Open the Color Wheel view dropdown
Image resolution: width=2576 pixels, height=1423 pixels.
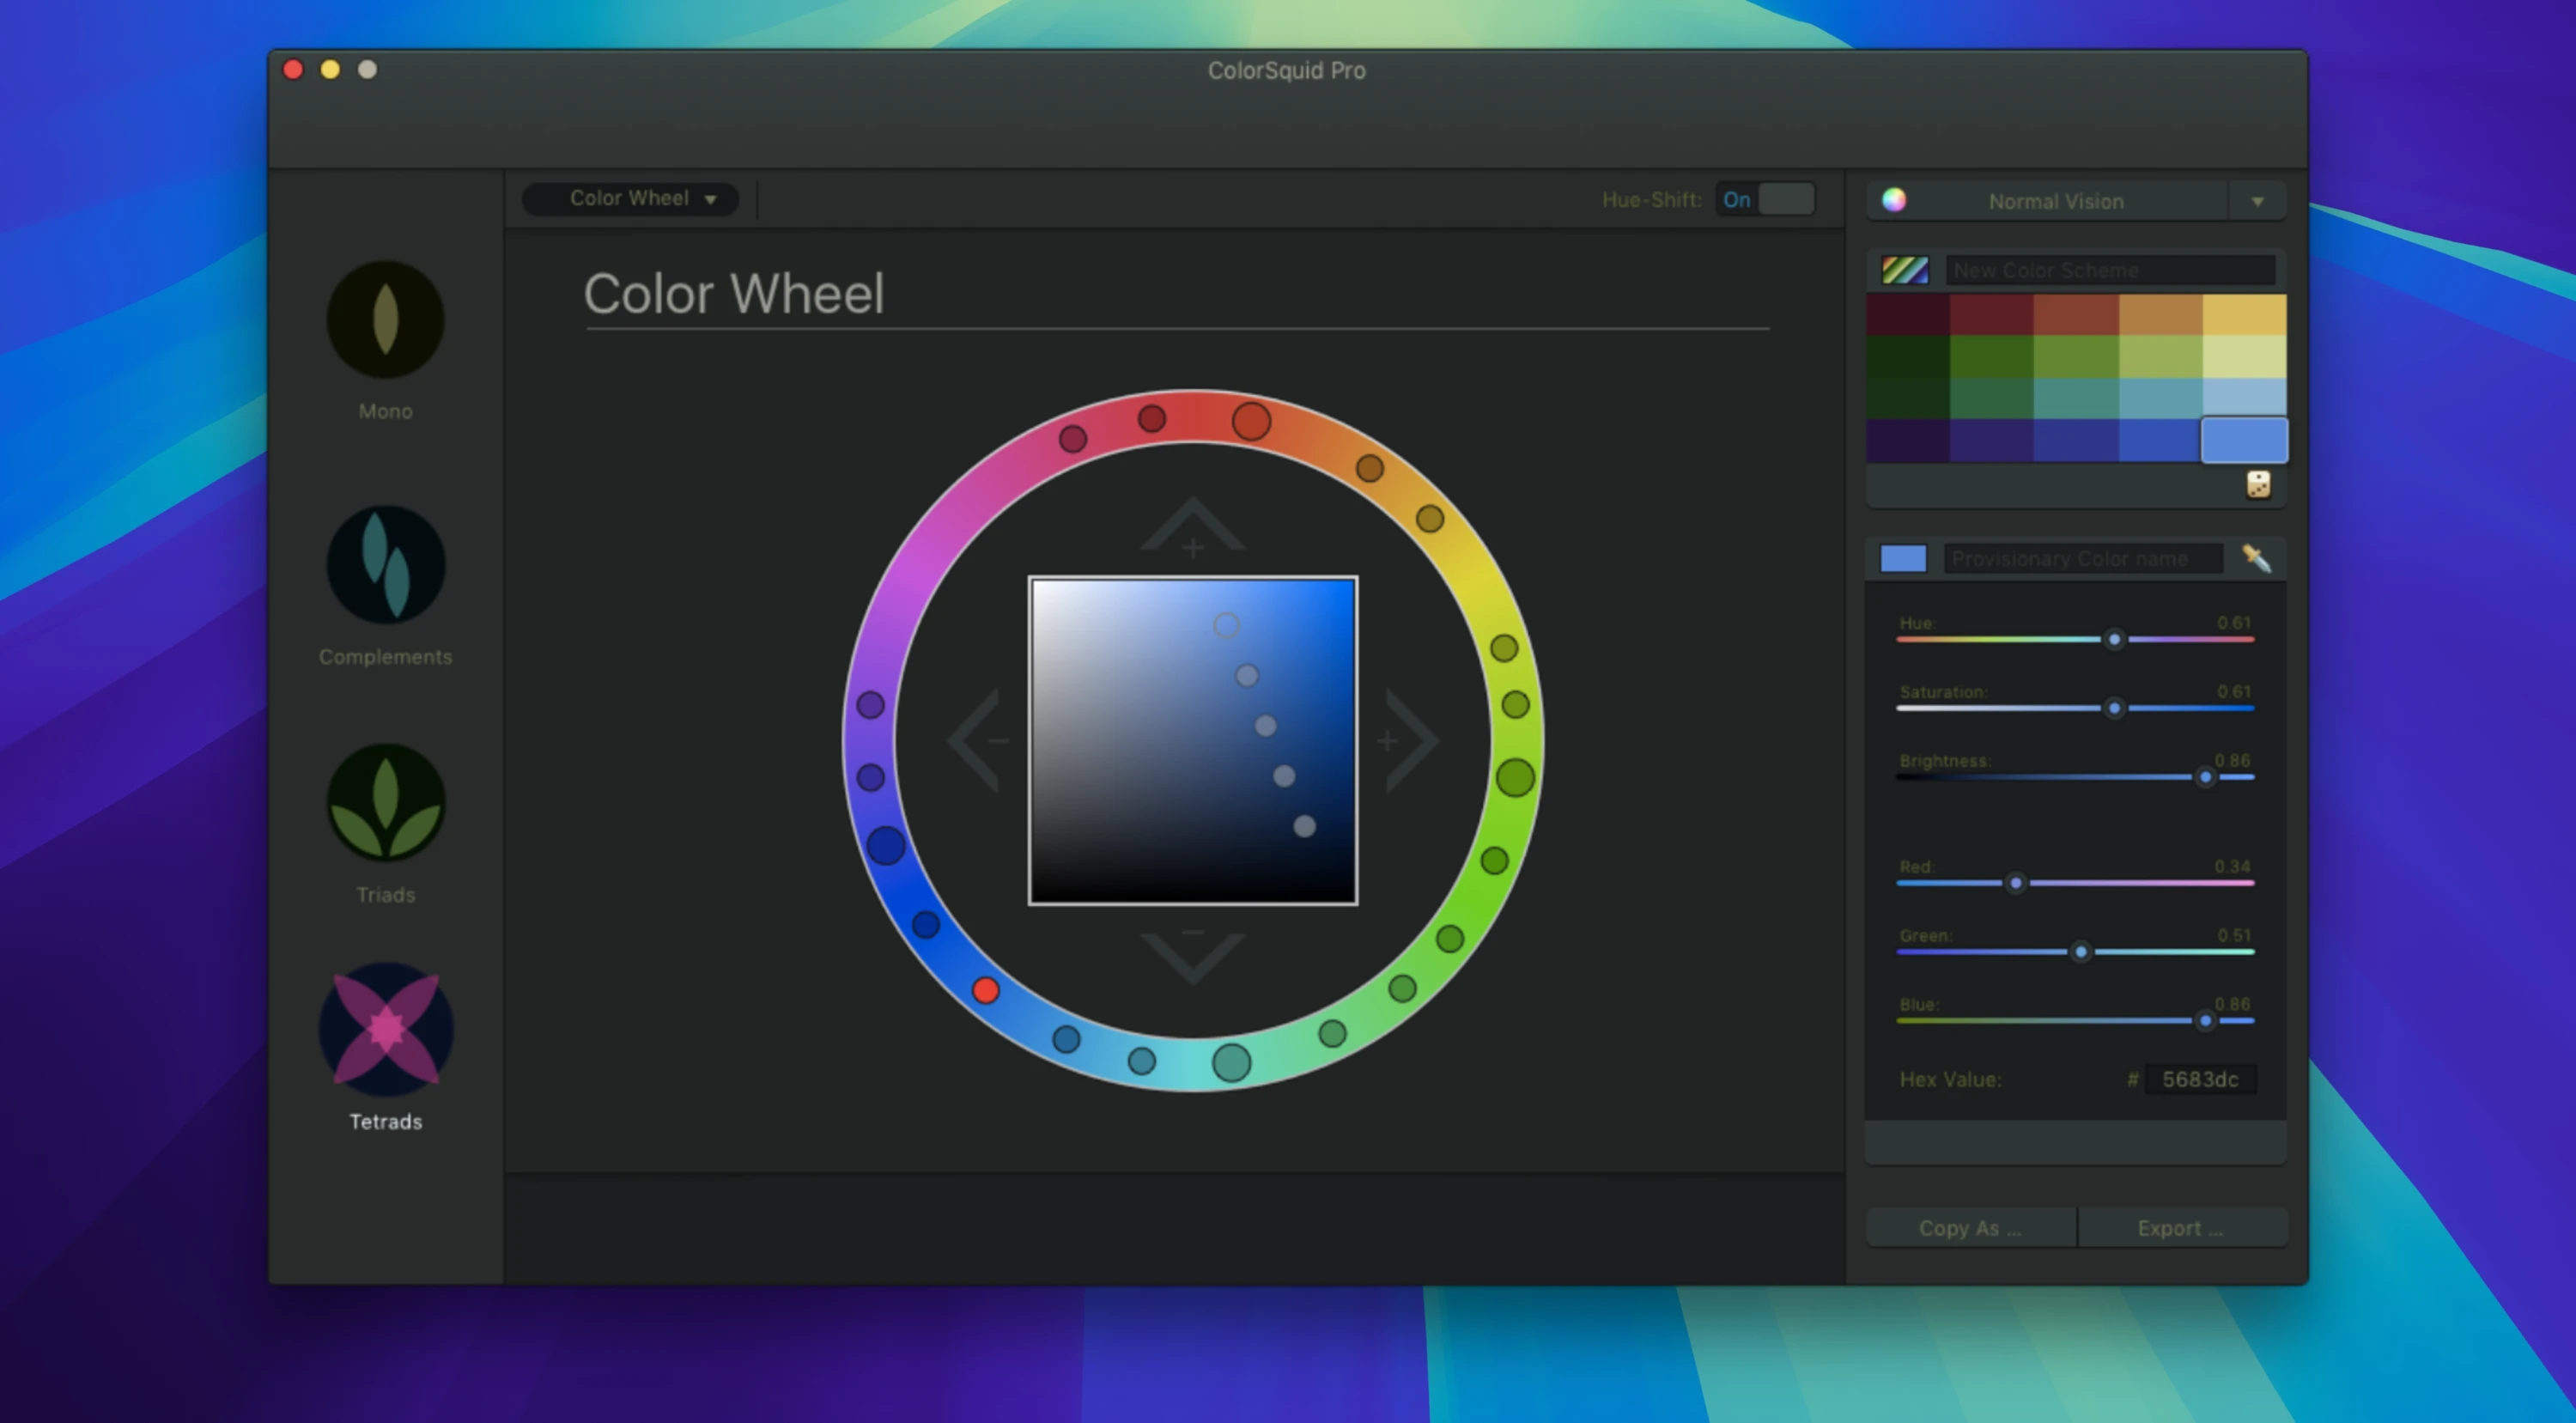pos(629,198)
